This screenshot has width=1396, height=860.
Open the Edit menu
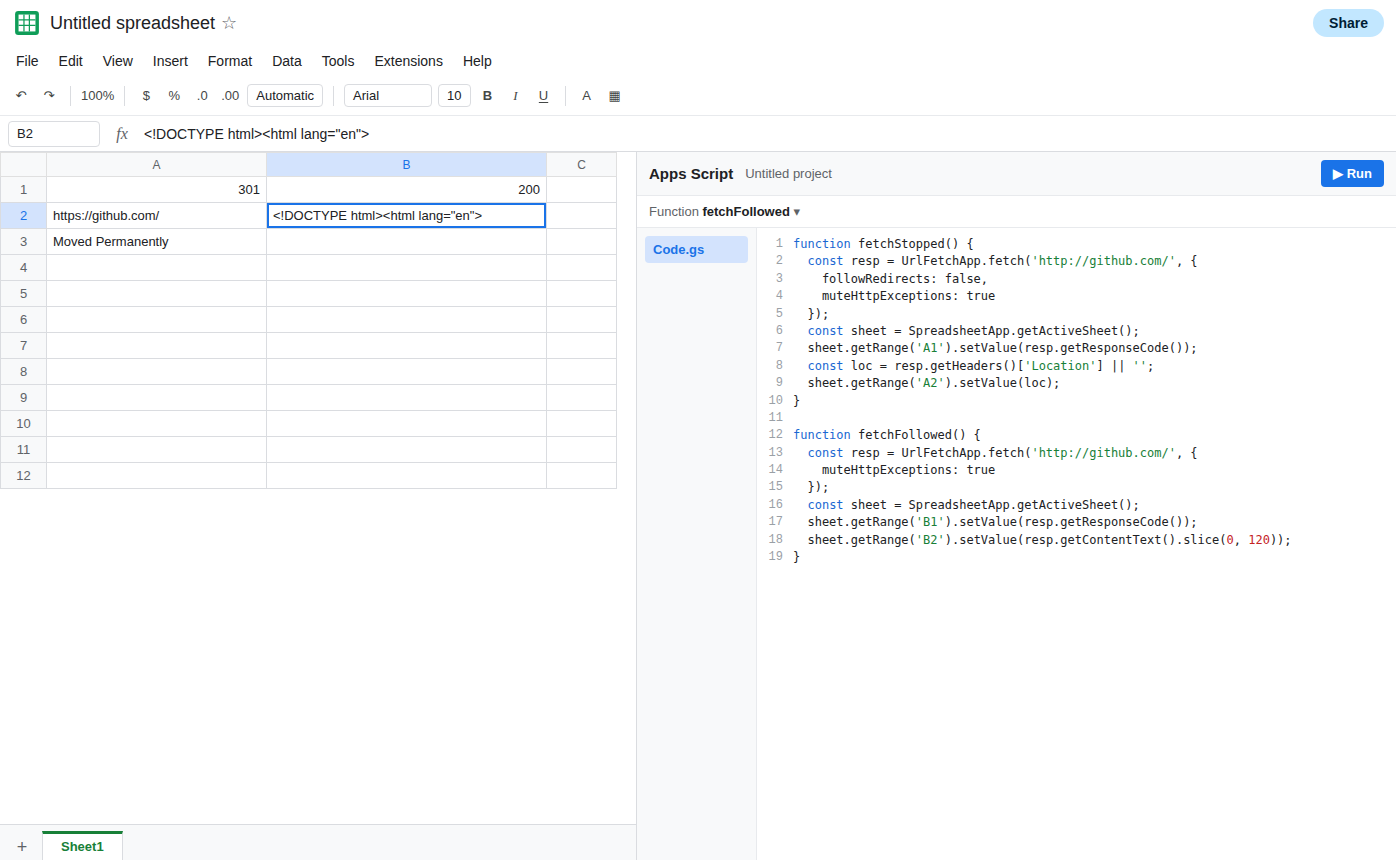click(71, 61)
